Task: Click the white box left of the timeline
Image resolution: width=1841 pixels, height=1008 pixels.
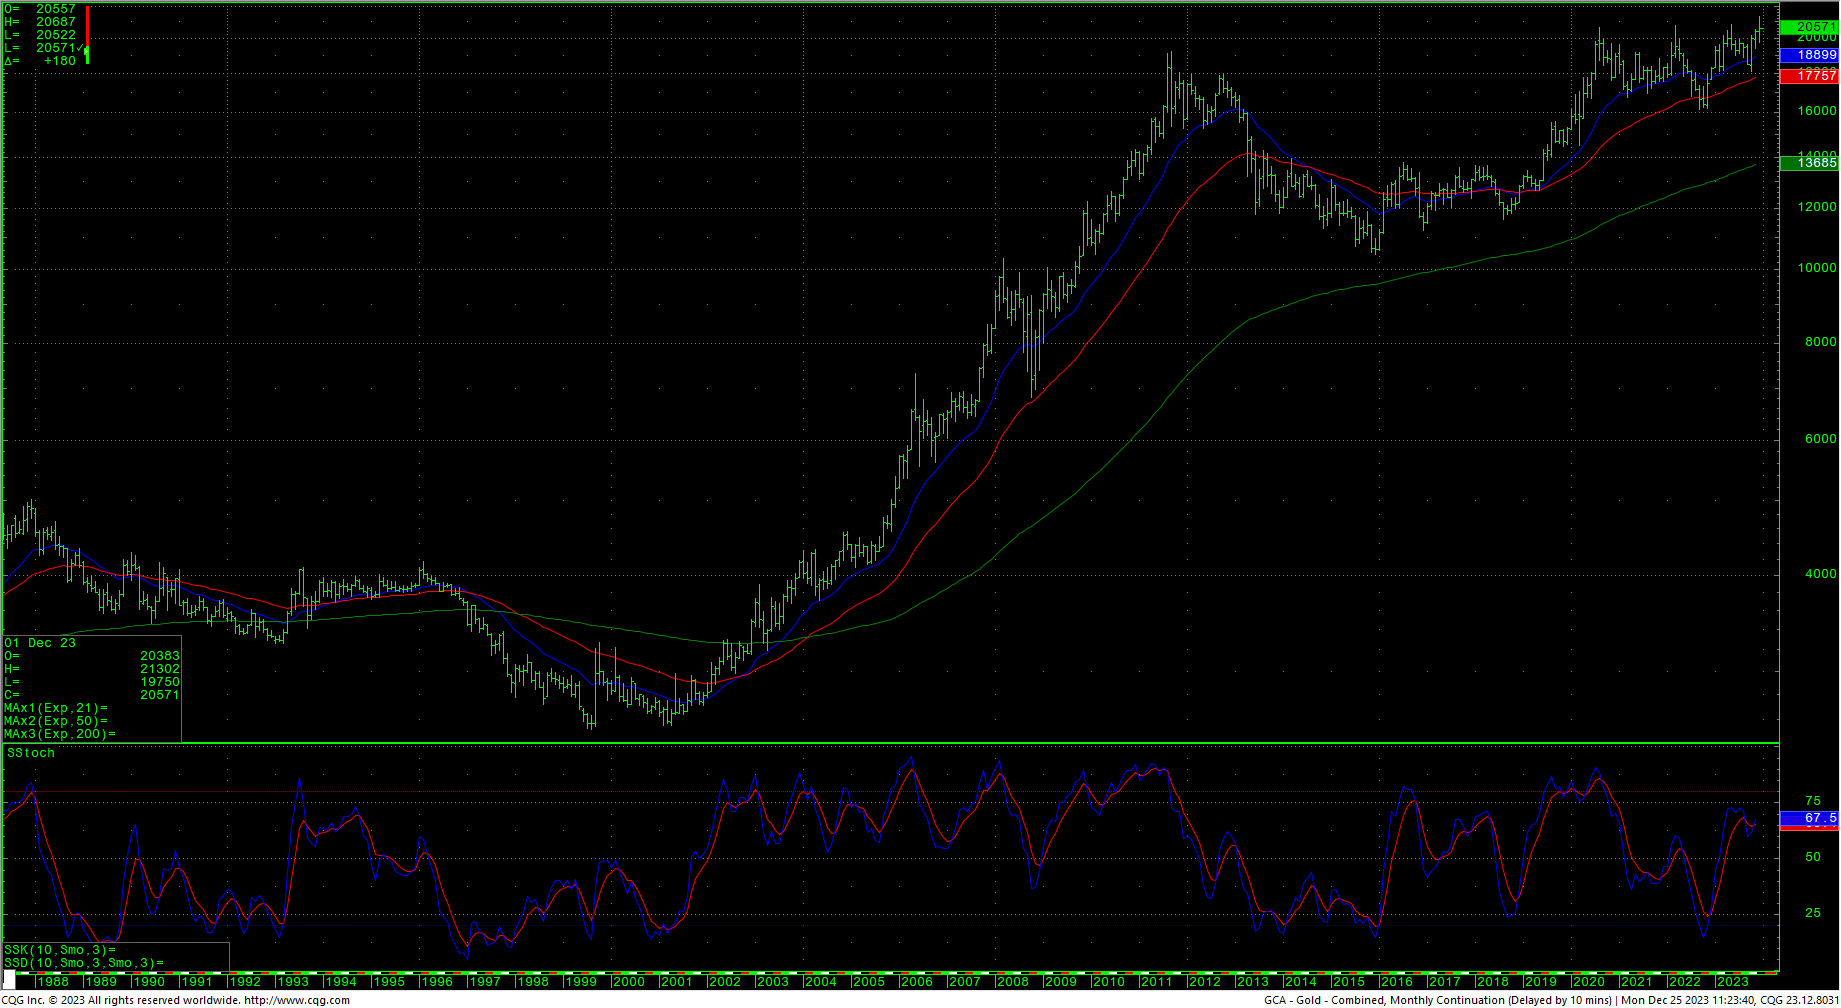Action: [10, 979]
